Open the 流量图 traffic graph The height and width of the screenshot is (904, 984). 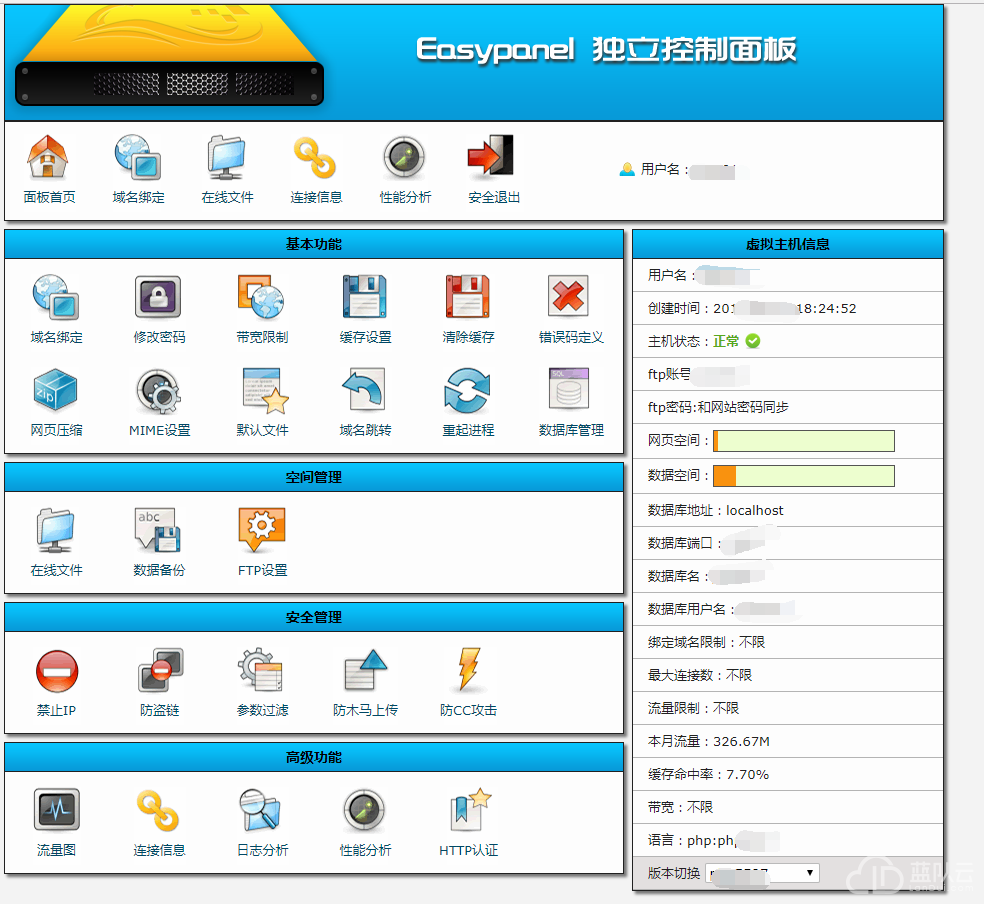(x=57, y=812)
